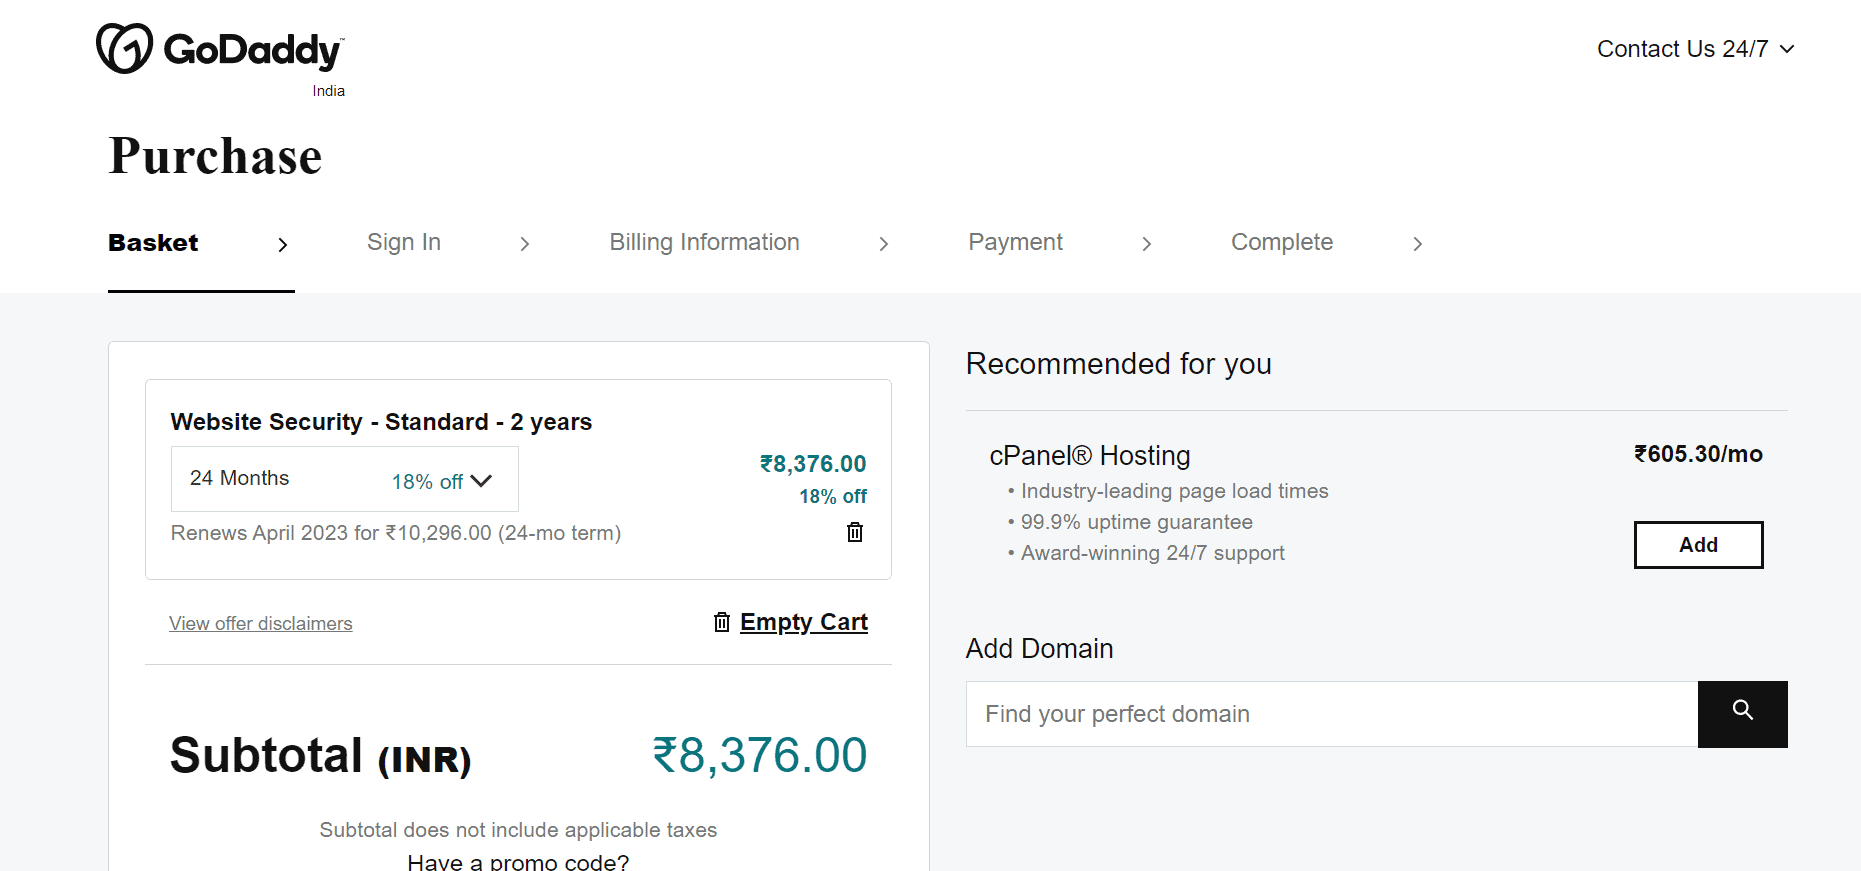Open View offer disclaimers link
The width and height of the screenshot is (1861, 871).
tap(261, 624)
